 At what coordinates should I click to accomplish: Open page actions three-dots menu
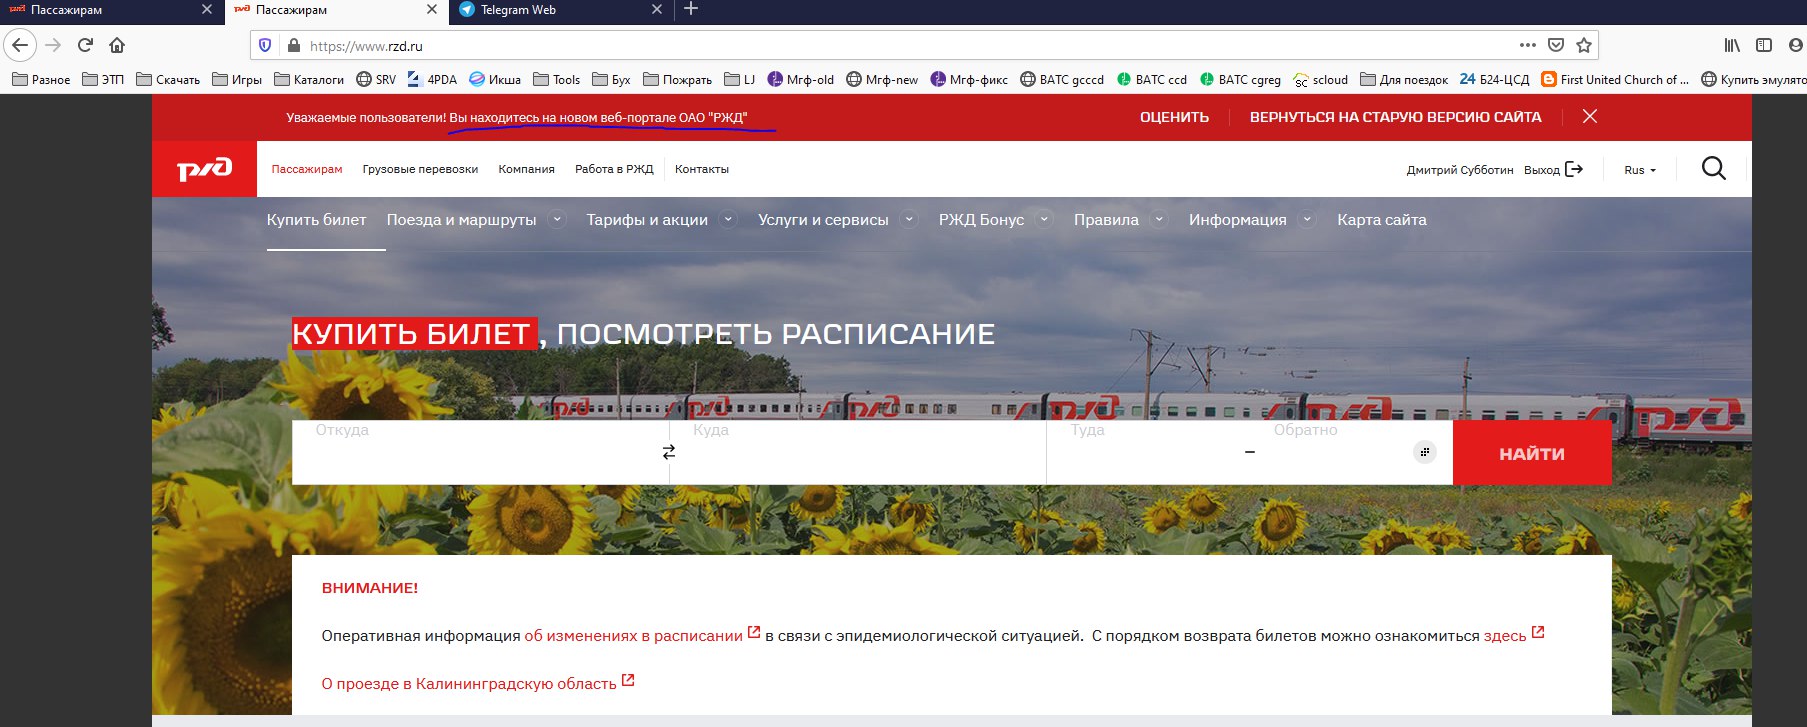1527,45
